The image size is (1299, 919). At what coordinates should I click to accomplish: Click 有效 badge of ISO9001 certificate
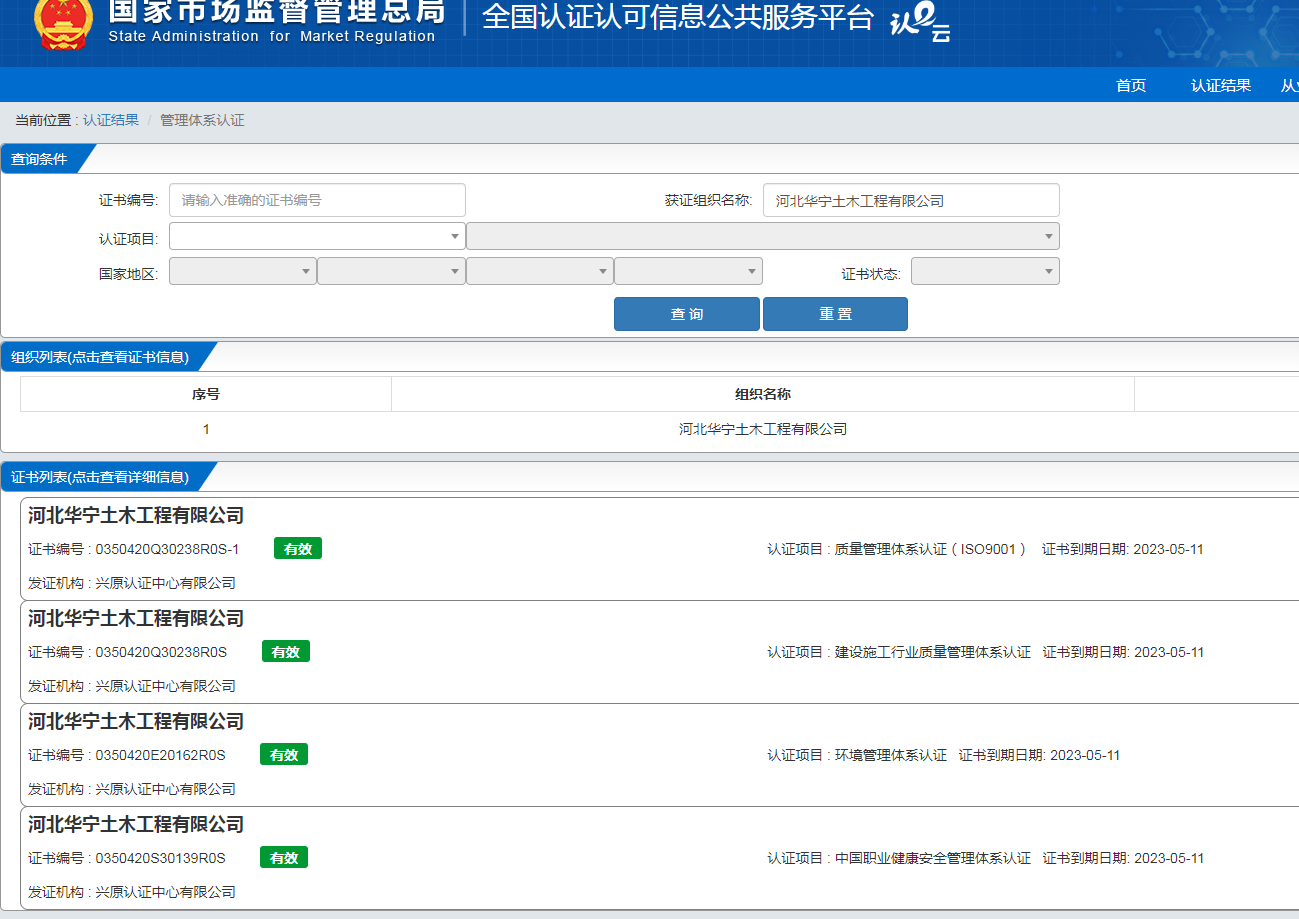(298, 549)
